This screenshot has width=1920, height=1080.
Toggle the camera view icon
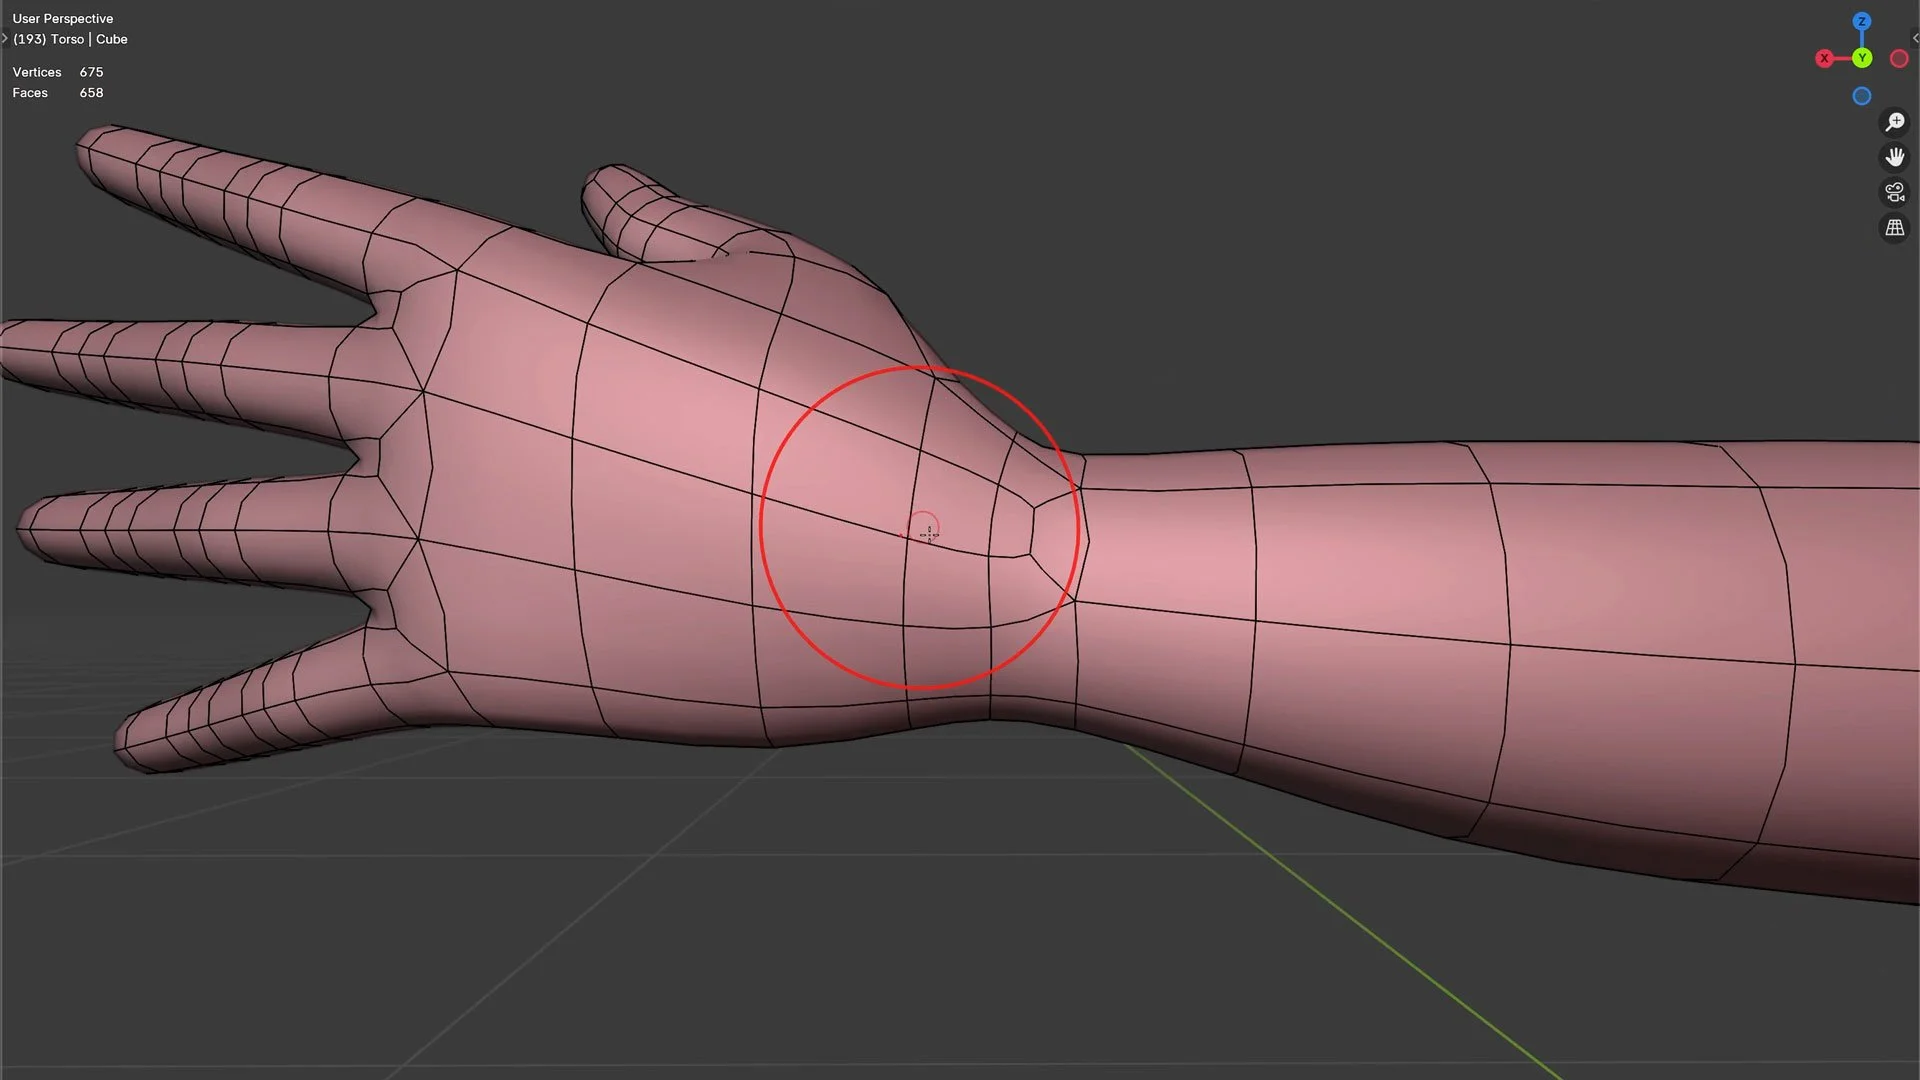[1894, 192]
